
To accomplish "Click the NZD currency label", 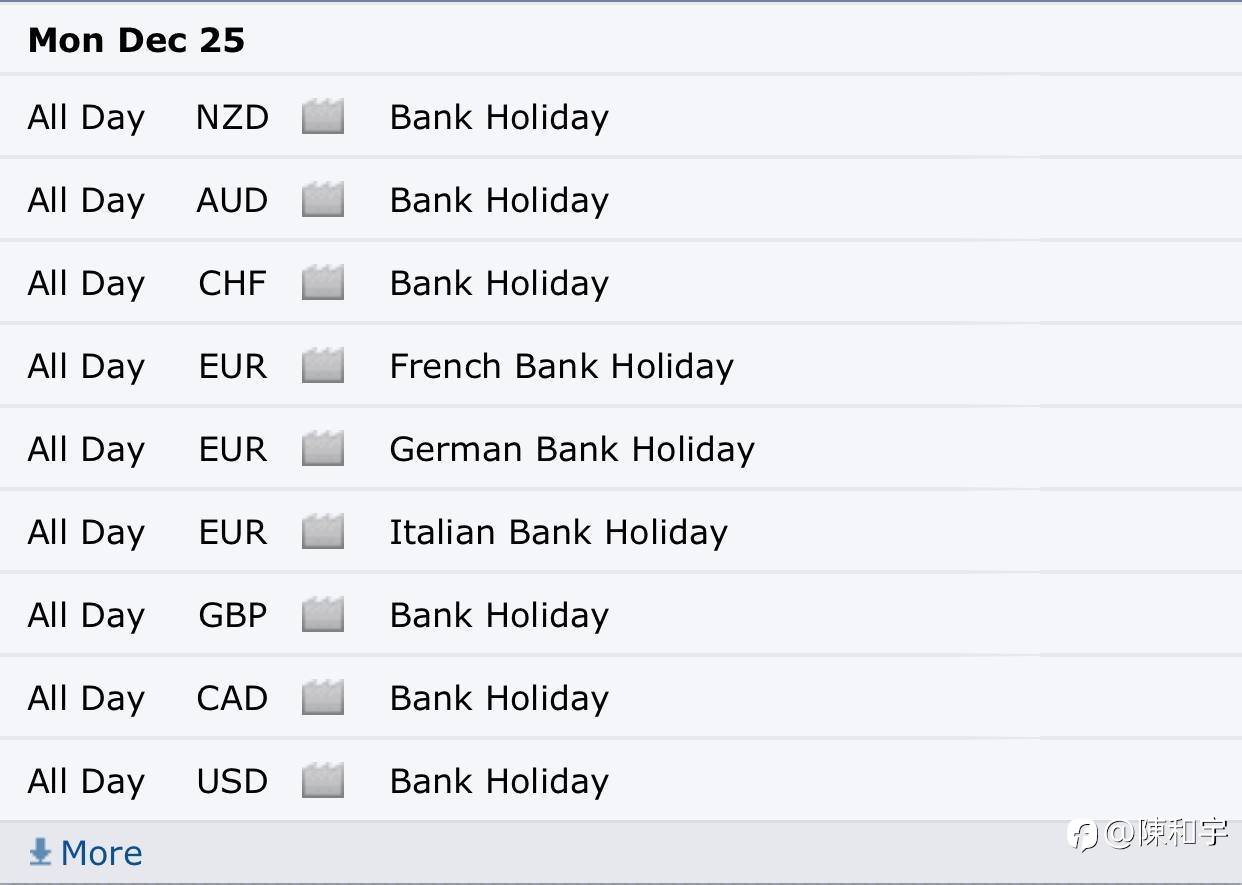I will [232, 117].
